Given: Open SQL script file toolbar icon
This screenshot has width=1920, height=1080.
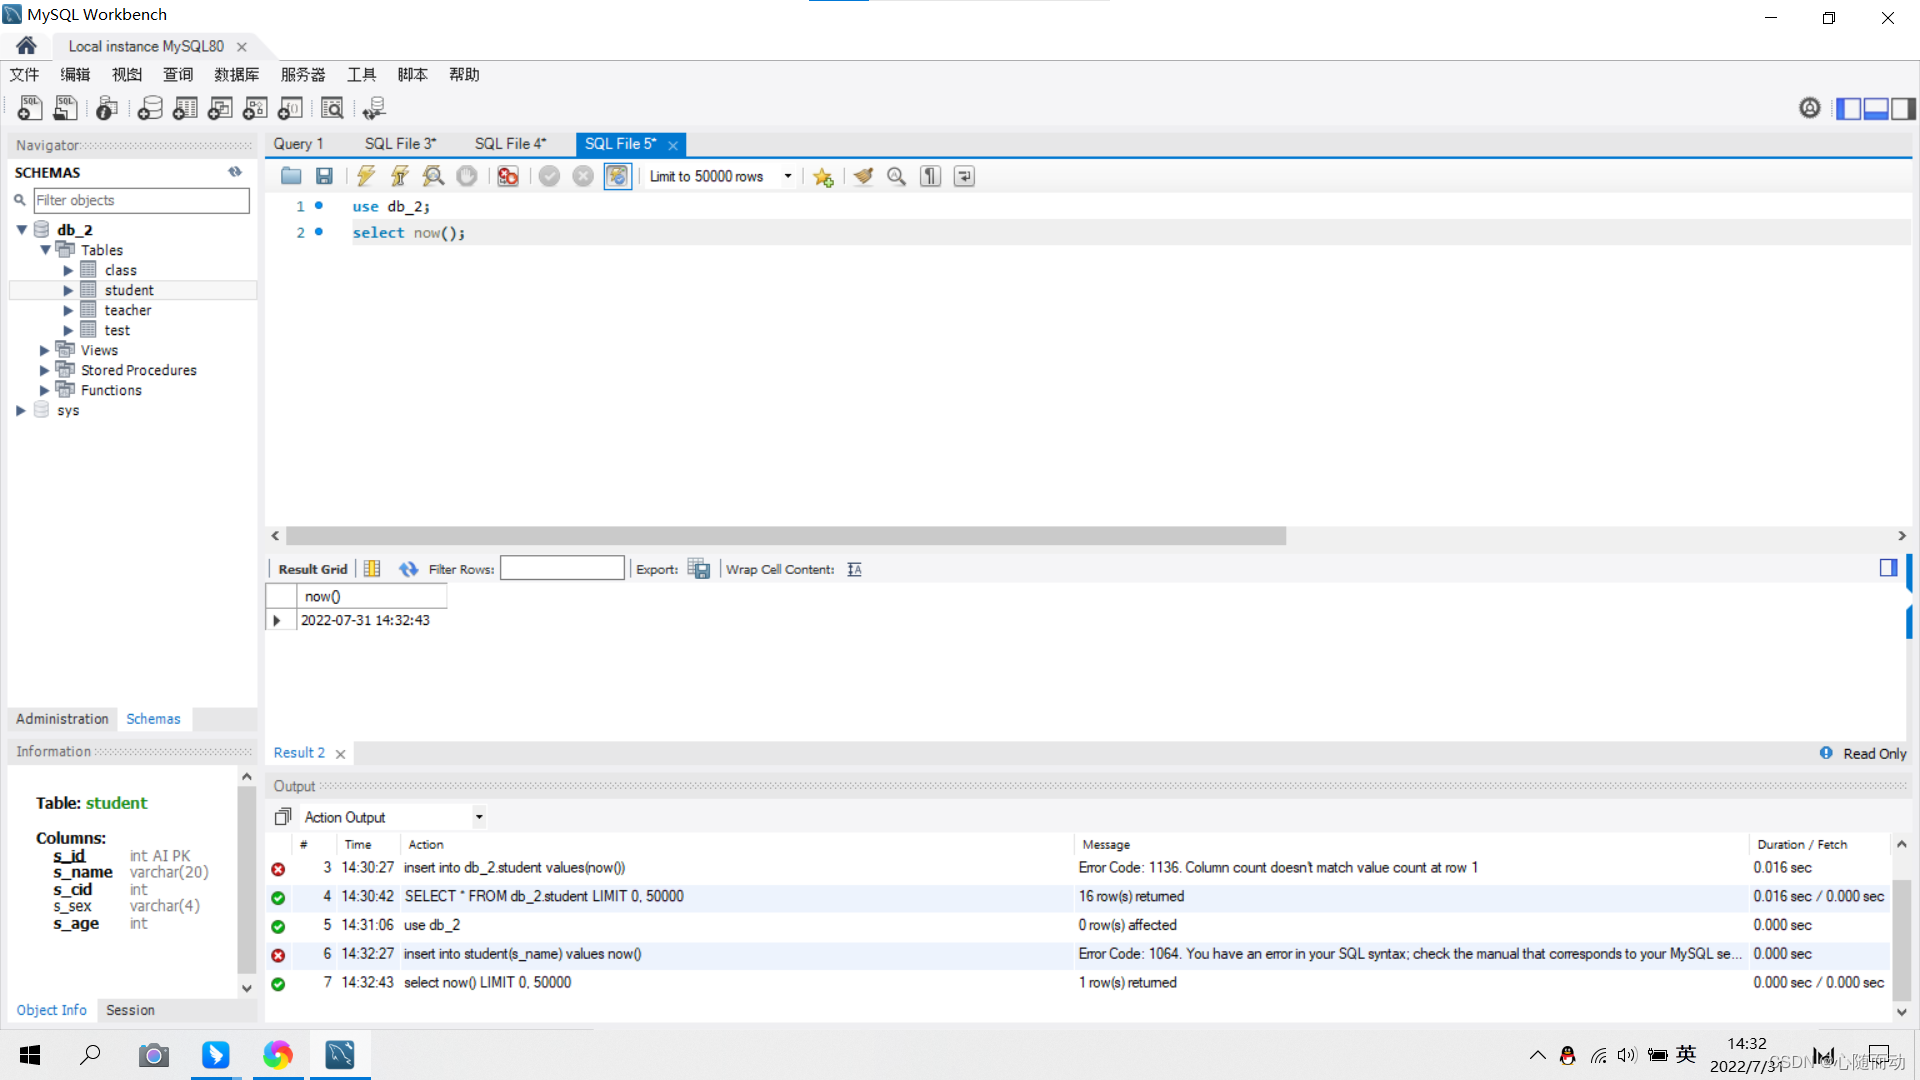Looking at the screenshot, I should click(66, 108).
